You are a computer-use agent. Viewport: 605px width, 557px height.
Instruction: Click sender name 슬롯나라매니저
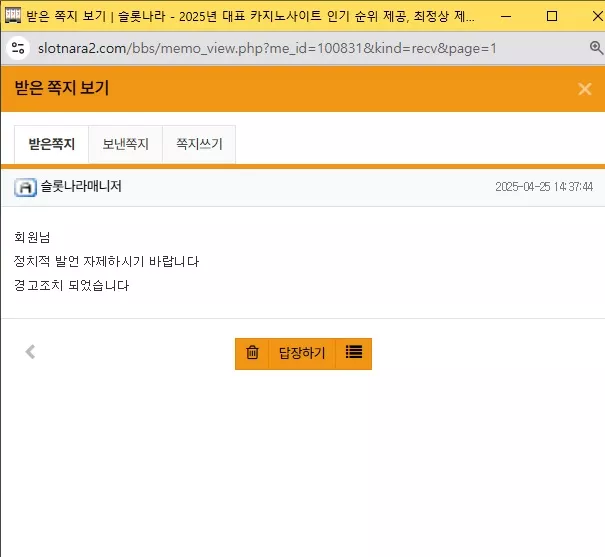81,186
